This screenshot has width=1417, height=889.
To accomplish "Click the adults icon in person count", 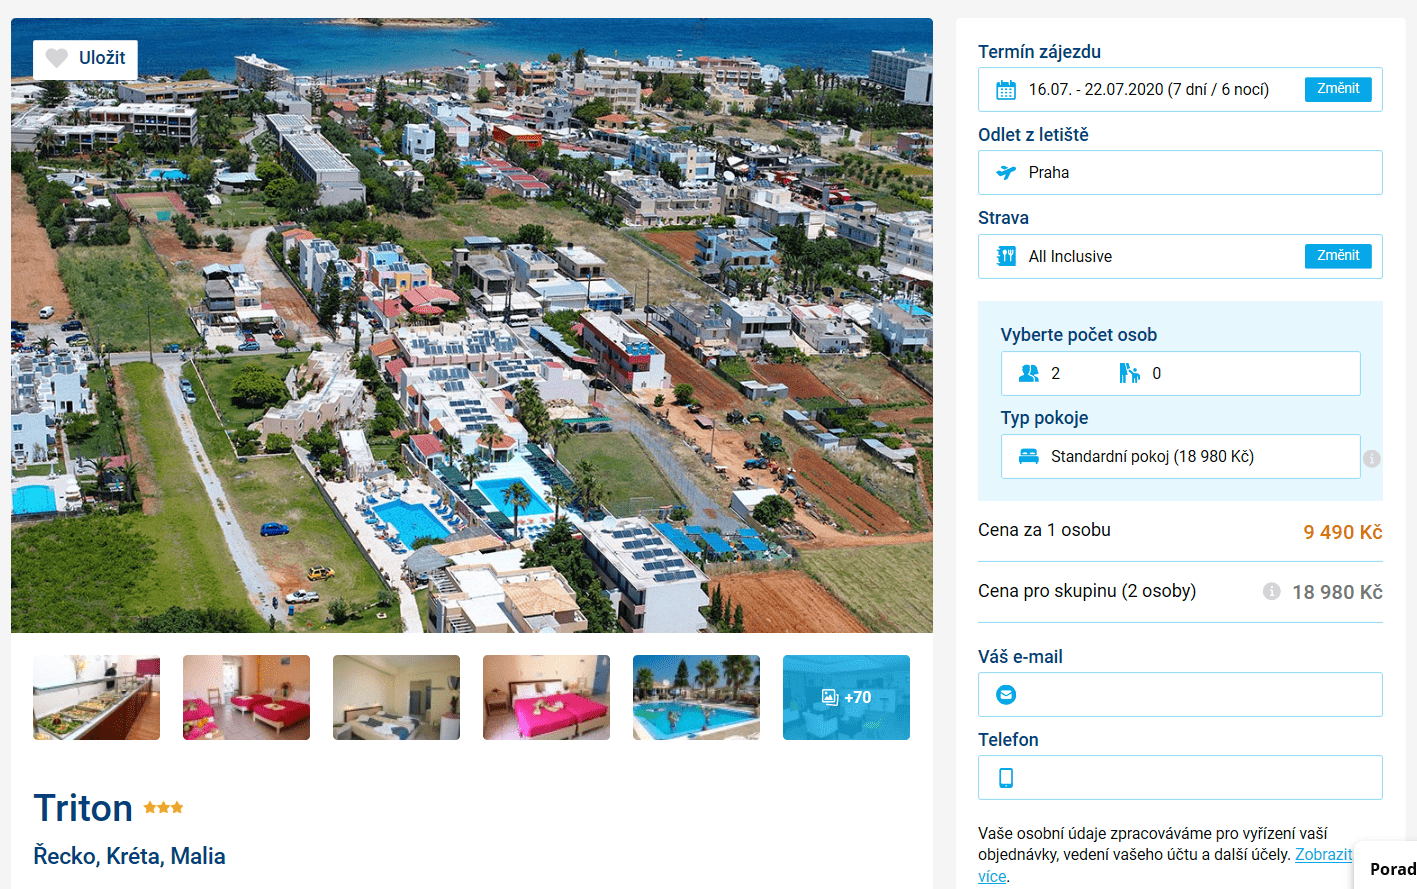I will click(x=1029, y=373).
